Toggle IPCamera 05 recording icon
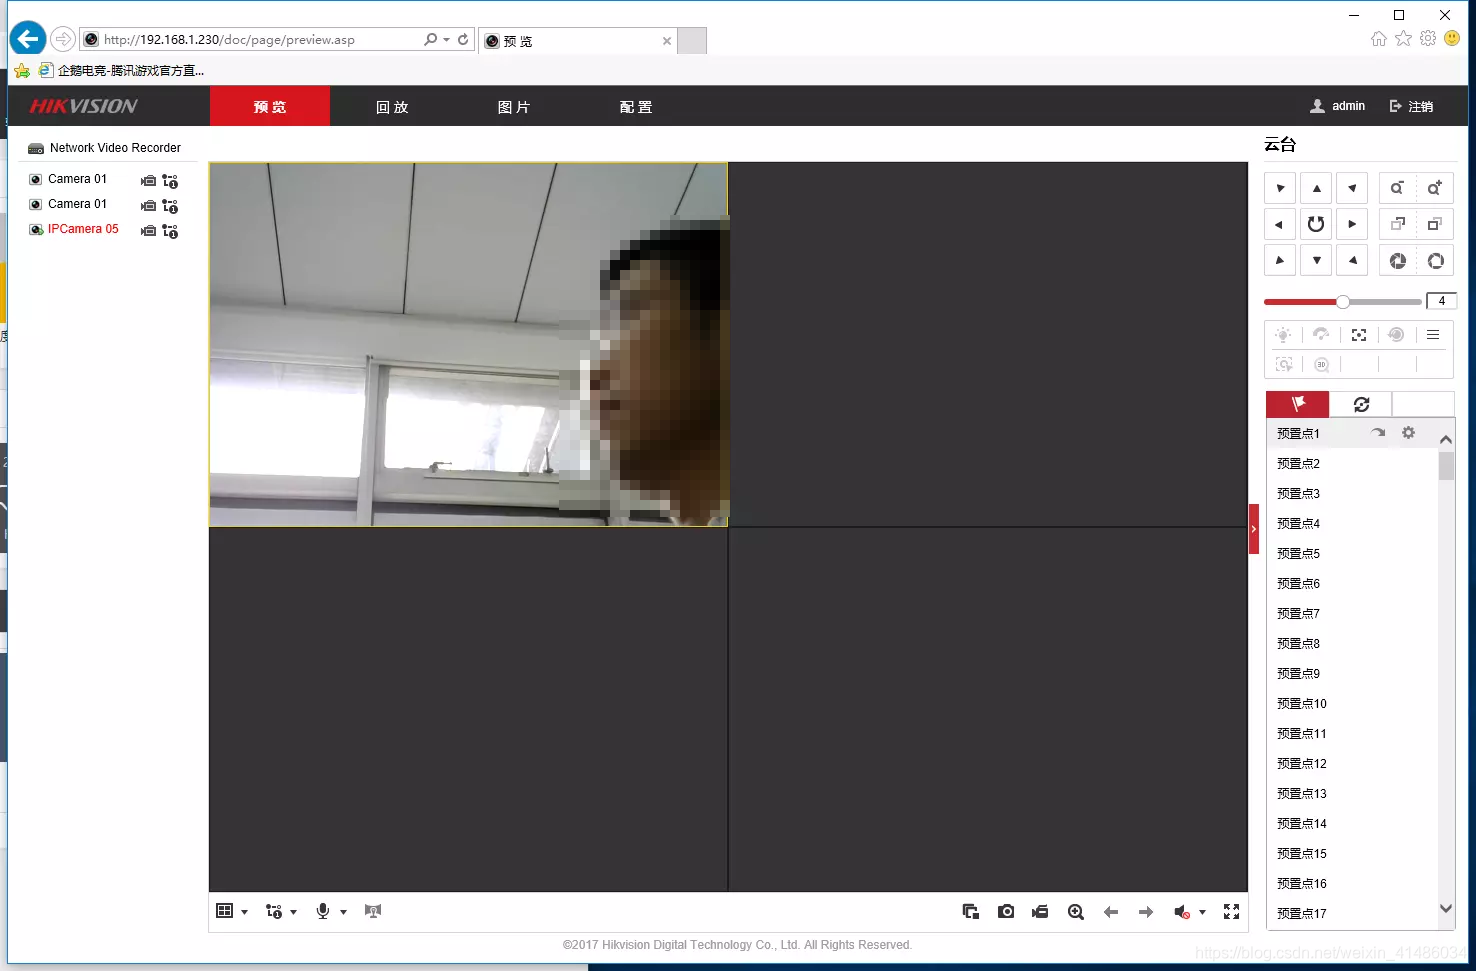This screenshot has width=1476, height=971. click(x=148, y=230)
